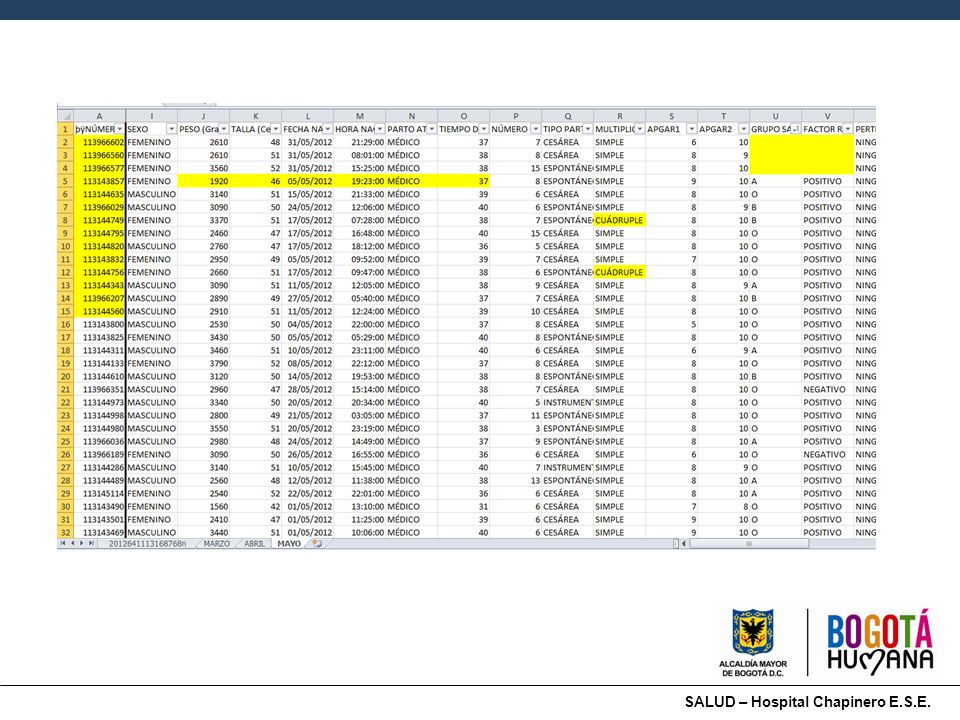960x720 pixels.
Task: Open the sorted GRUPO SA filter dropdown
Action: (796, 129)
